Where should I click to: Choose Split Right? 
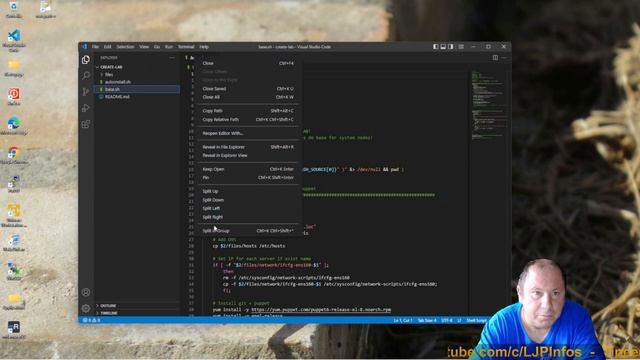click(x=248, y=217)
